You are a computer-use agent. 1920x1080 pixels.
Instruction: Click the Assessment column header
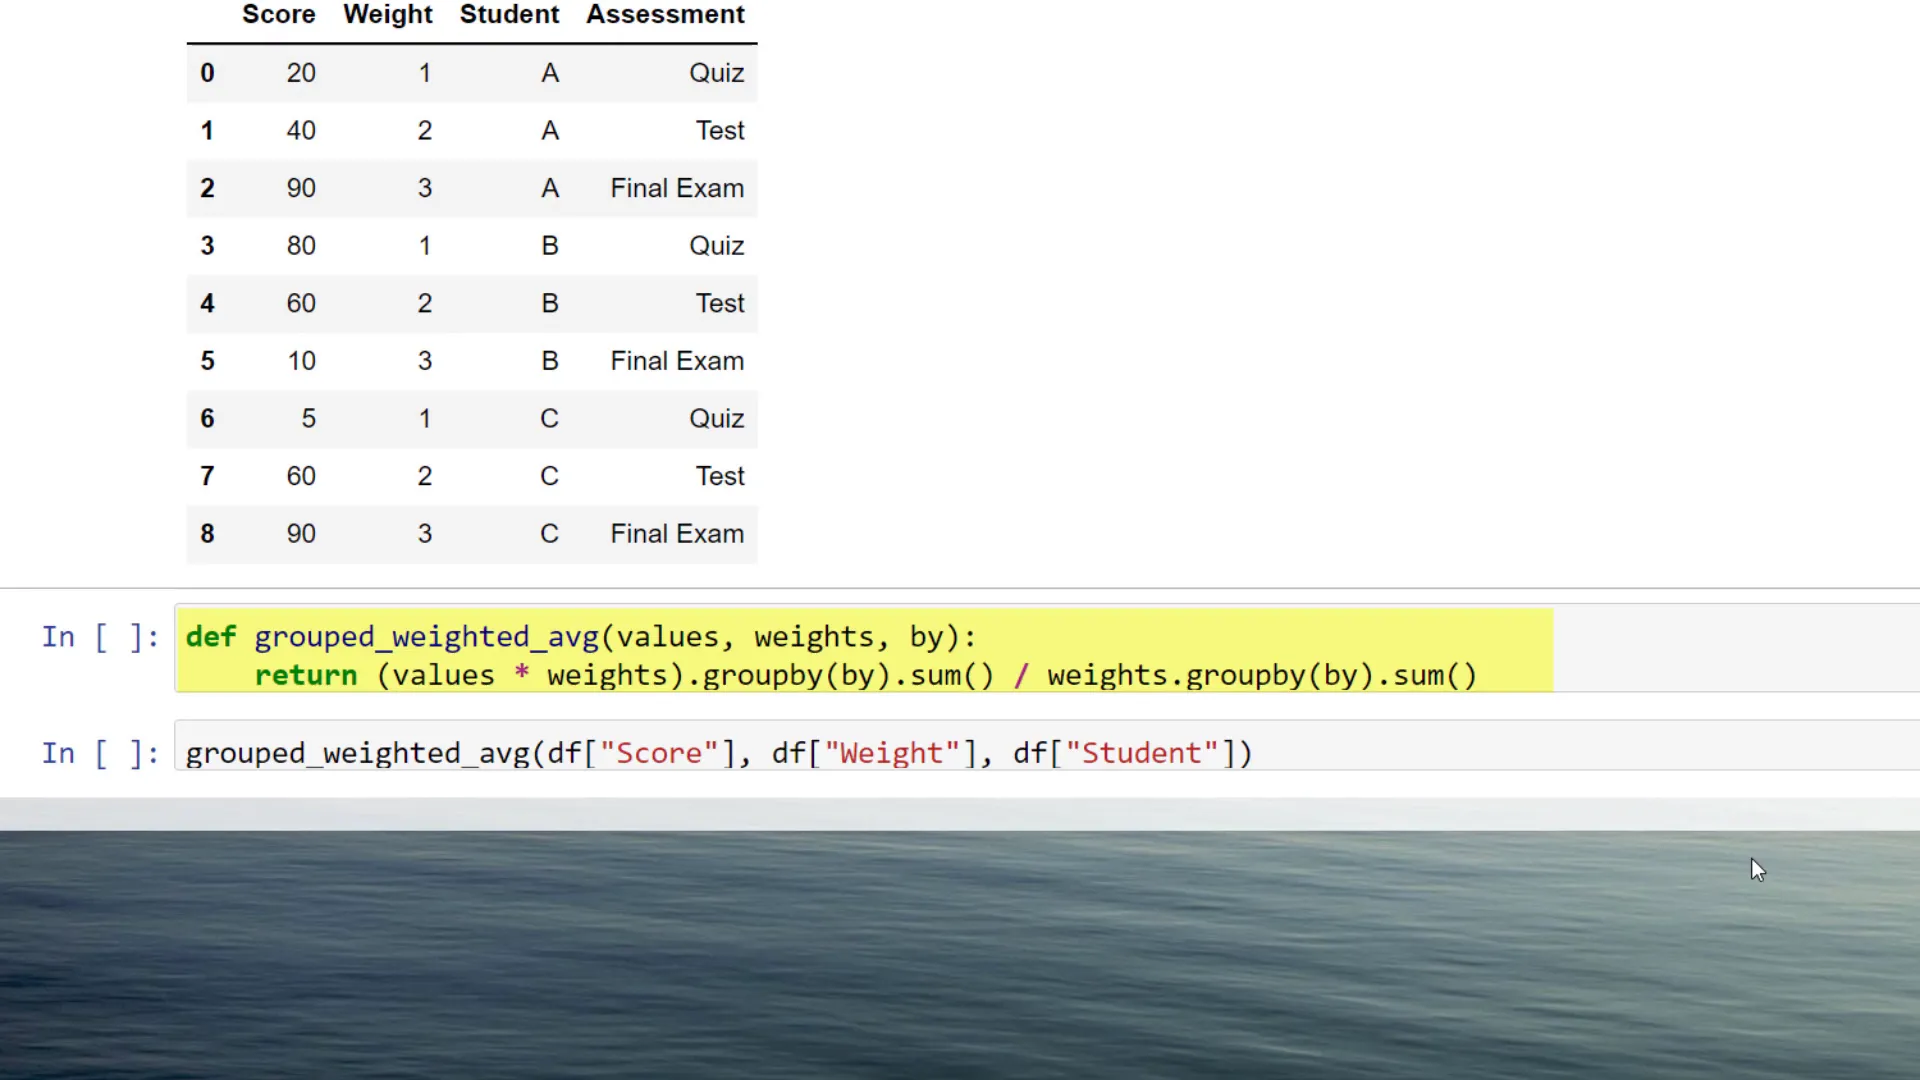click(x=665, y=15)
